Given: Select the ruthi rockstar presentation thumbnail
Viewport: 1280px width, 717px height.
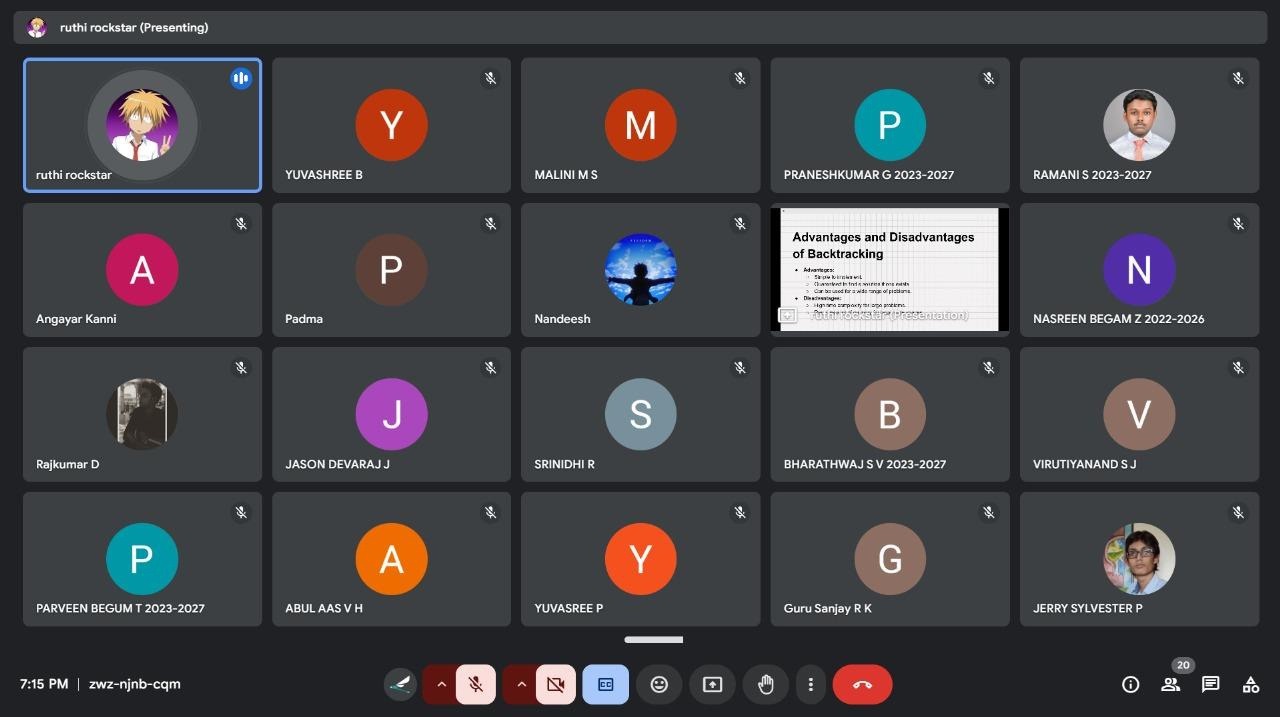Looking at the screenshot, I should [x=889, y=269].
